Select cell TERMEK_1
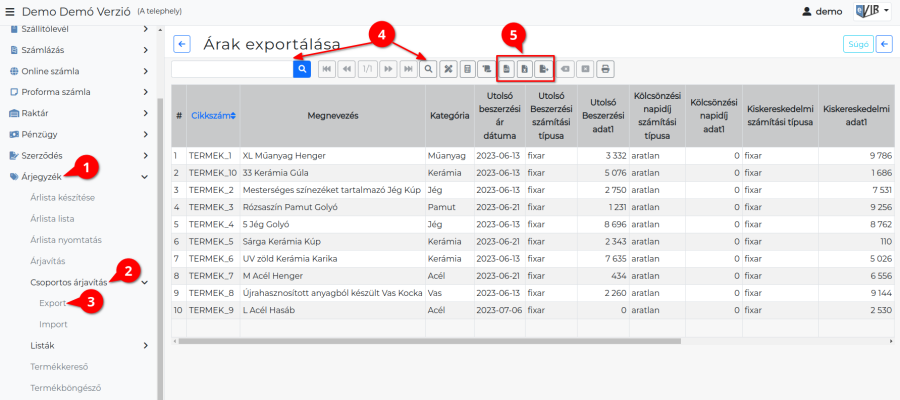 coord(214,156)
